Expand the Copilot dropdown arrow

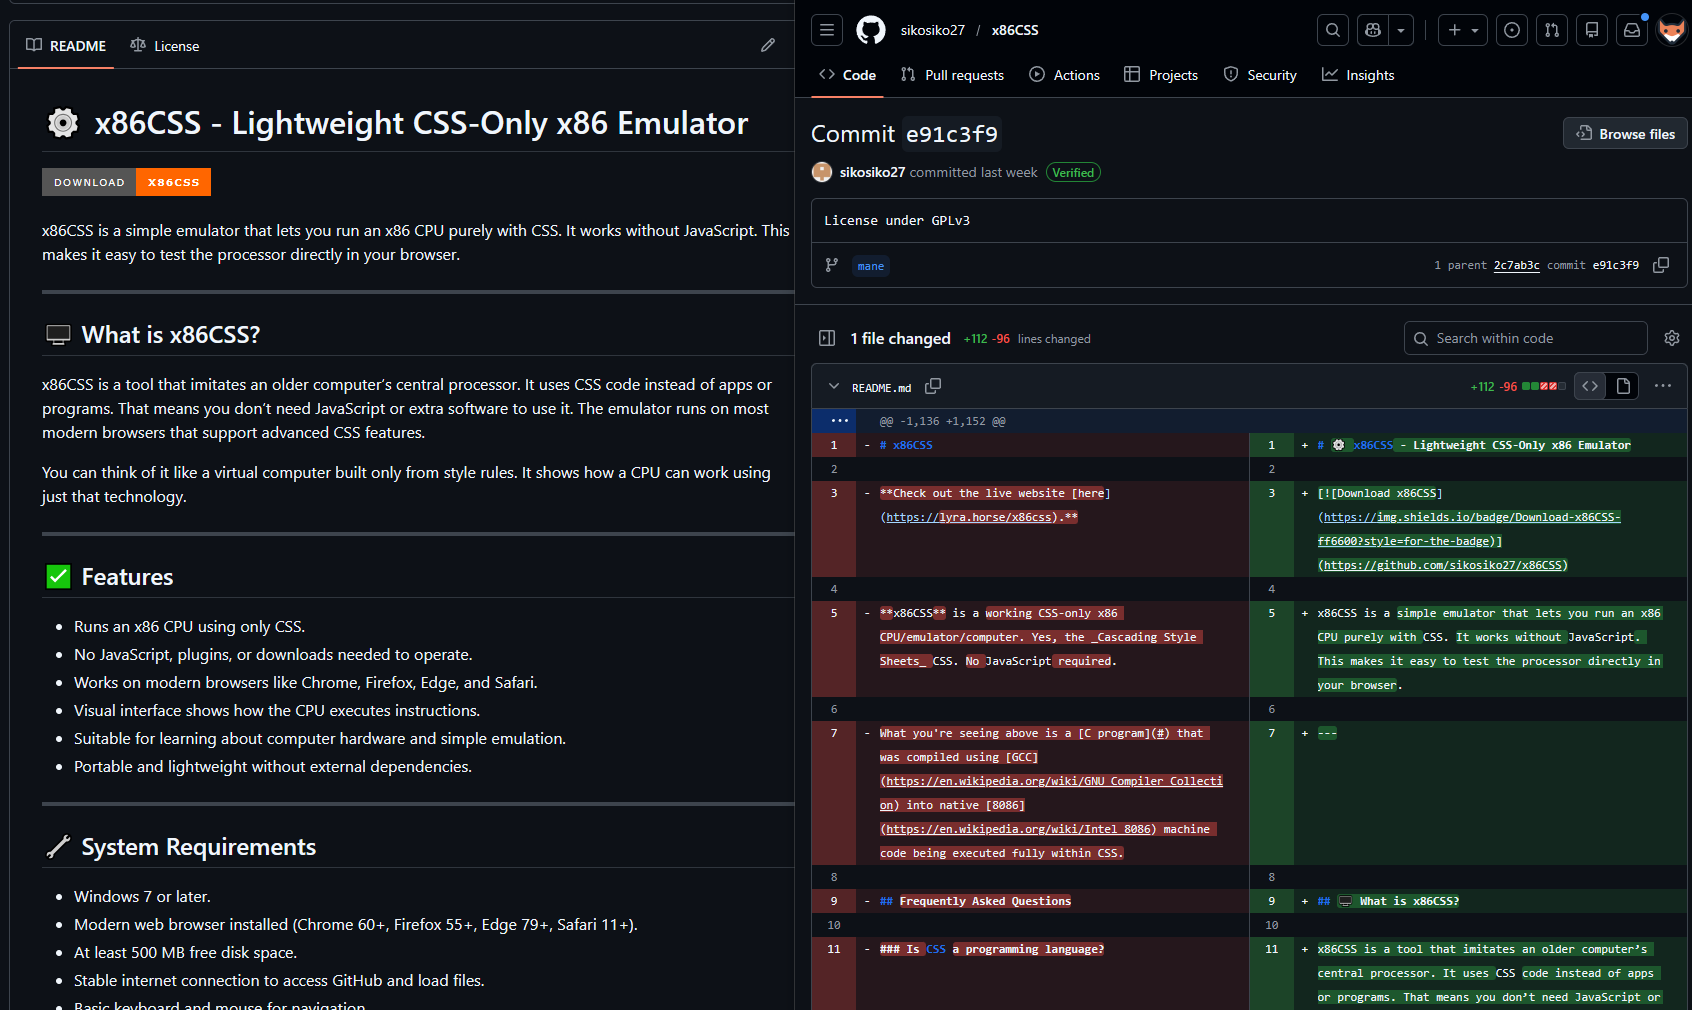pyautogui.click(x=1401, y=30)
